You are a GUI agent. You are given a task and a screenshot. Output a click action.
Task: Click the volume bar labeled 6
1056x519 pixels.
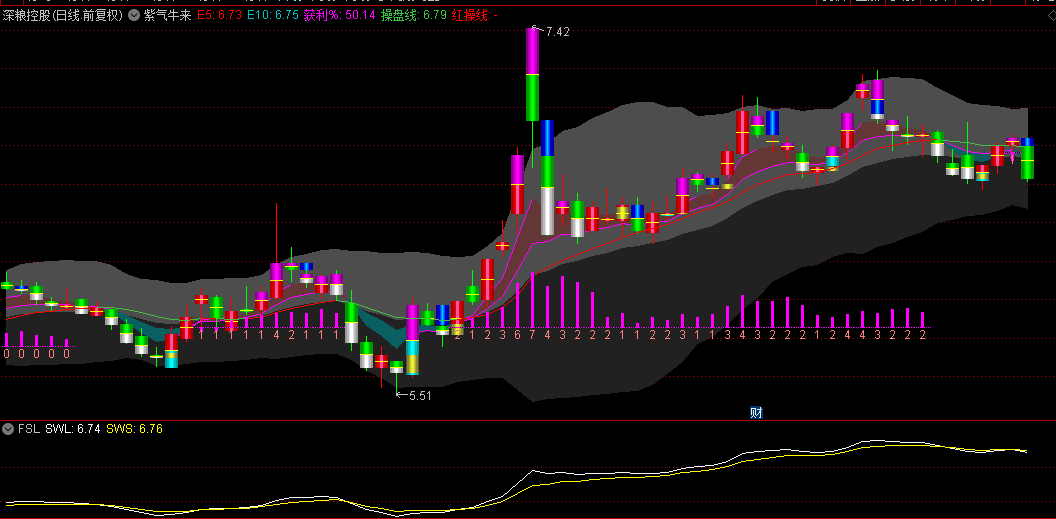[x=517, y=305]
